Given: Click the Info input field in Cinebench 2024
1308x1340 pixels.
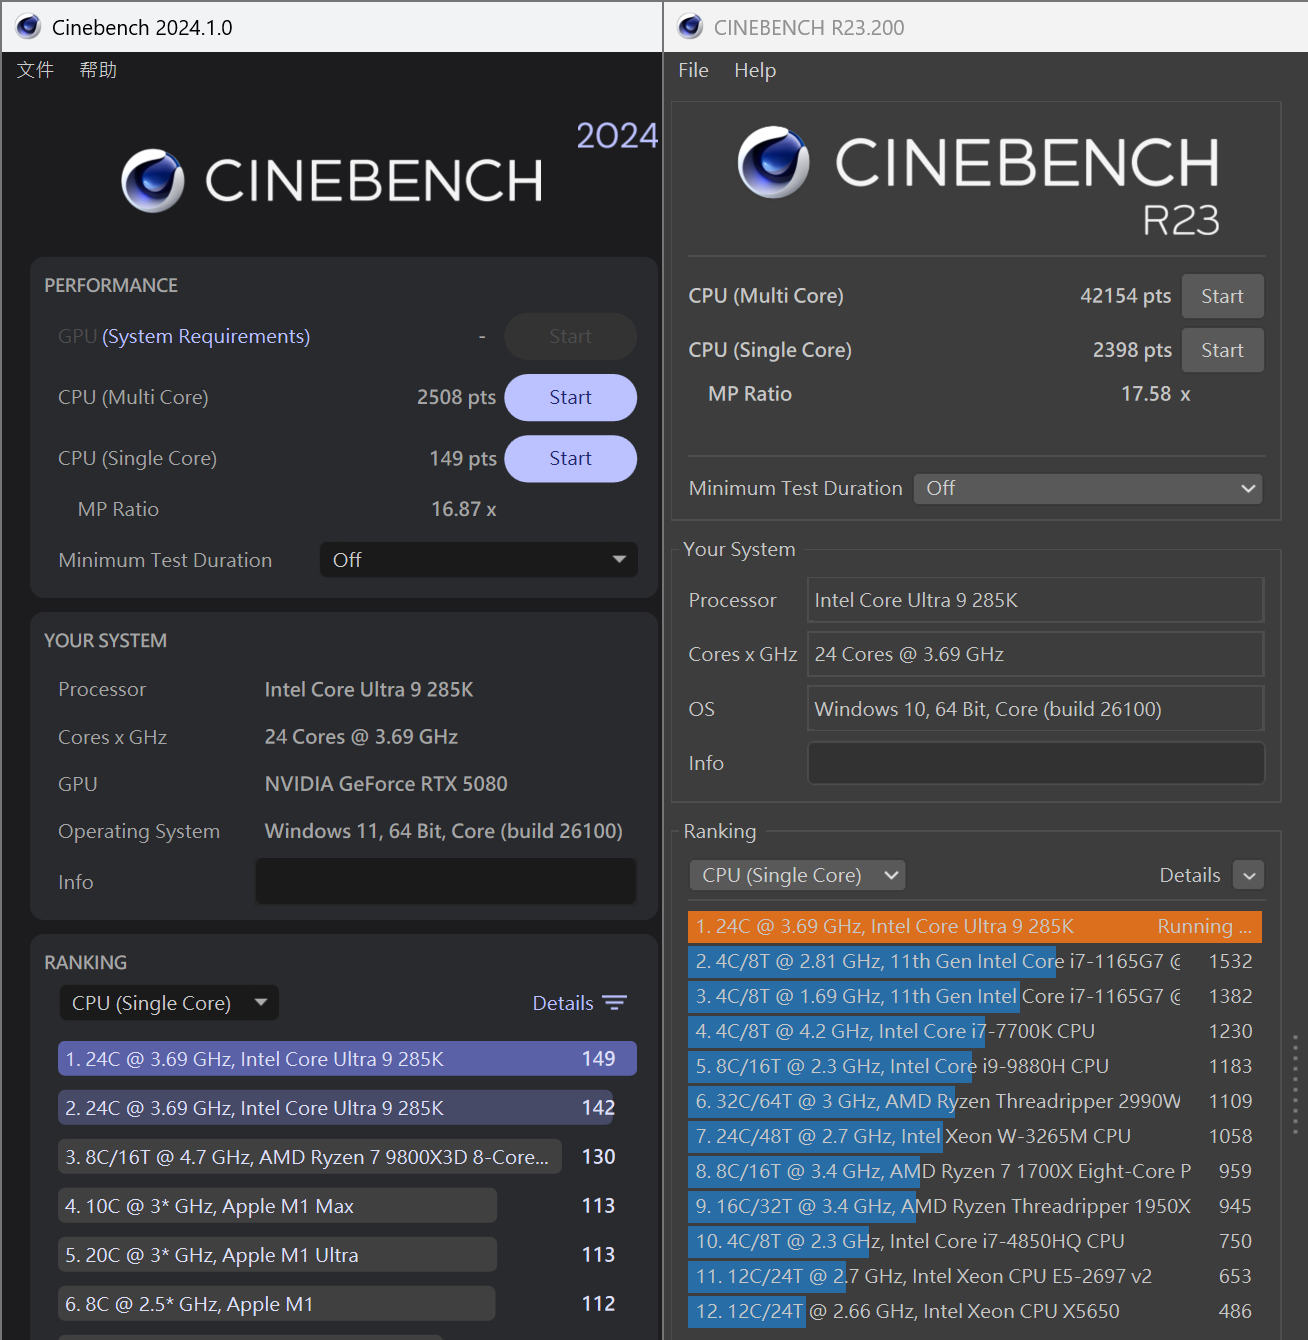Looking at the screenshot, I should [446, 882].
